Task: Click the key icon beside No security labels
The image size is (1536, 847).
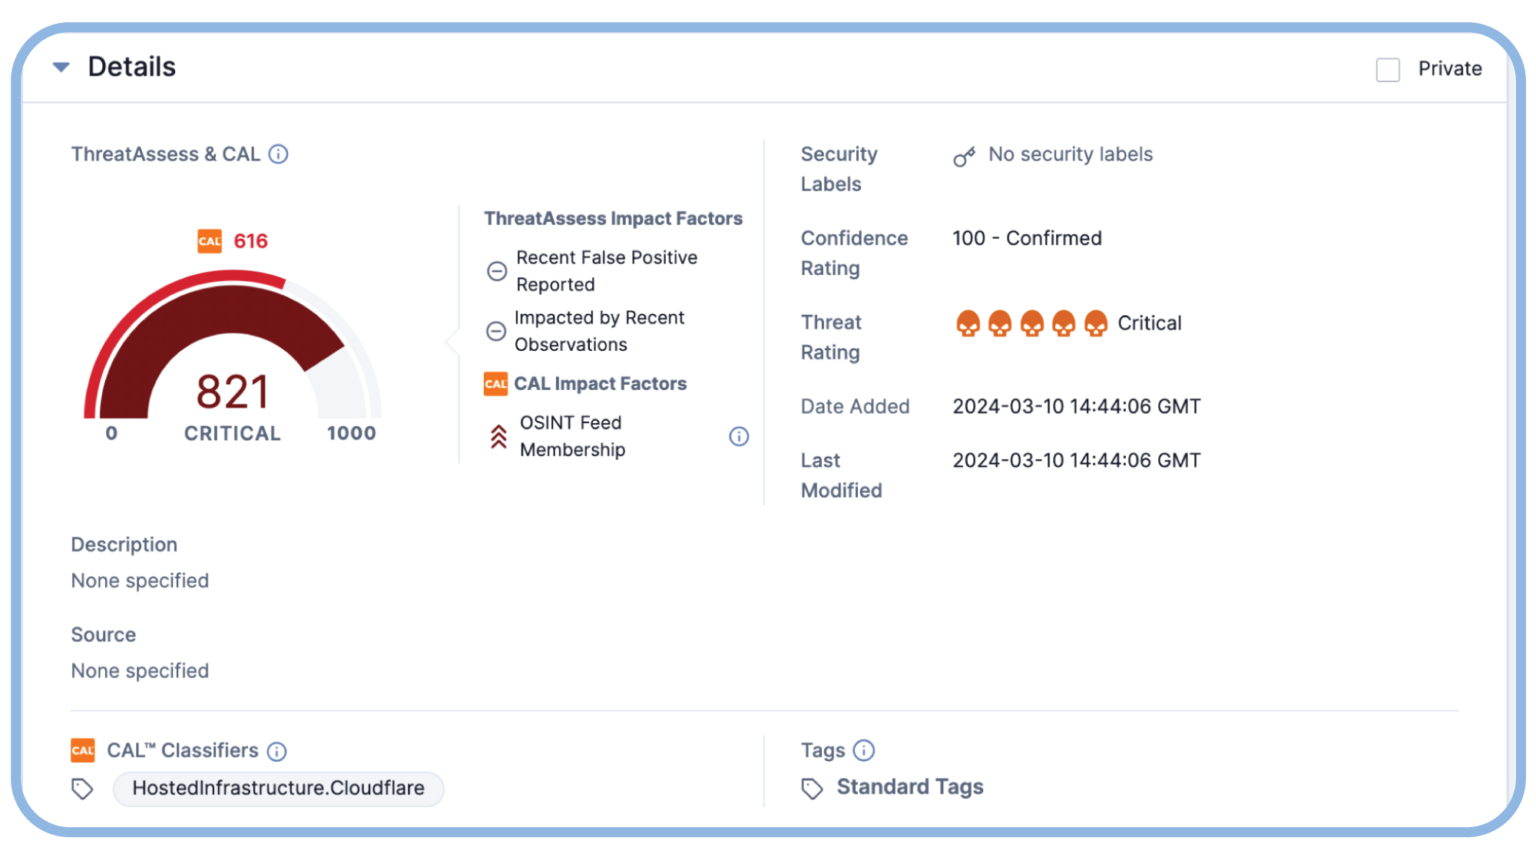Action: tap(963, 156)
